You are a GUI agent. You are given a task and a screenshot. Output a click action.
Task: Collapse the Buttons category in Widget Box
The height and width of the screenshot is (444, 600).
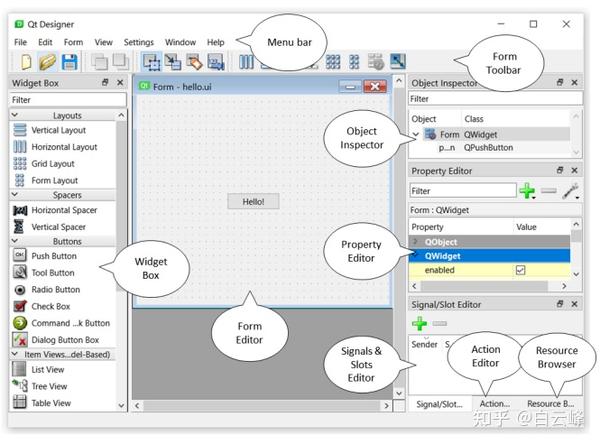click(15, 241)
